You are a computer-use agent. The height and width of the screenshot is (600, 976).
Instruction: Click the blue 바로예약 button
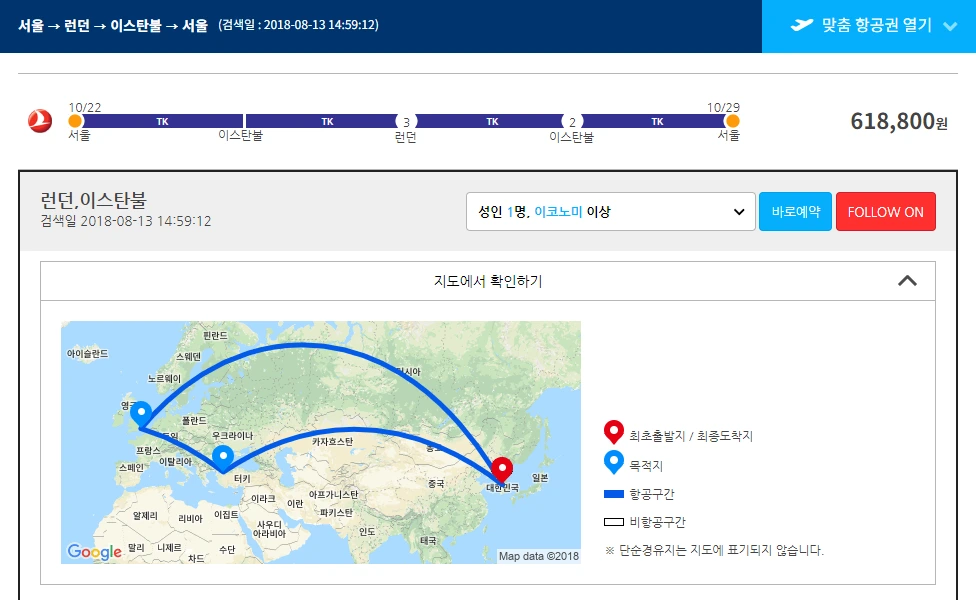tap(795, 211)
